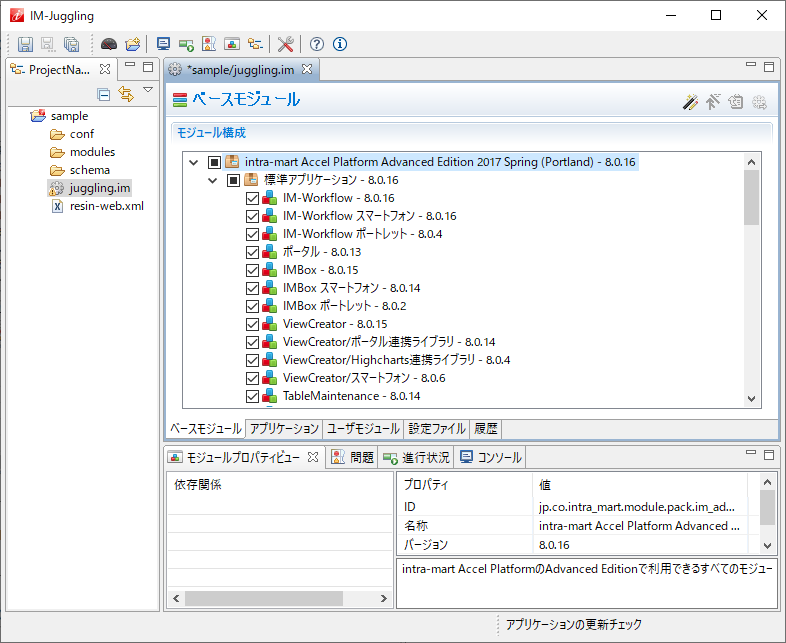
Task: Collapse the intra-mart Accel Platform tree node
Action: coord(193,162)
